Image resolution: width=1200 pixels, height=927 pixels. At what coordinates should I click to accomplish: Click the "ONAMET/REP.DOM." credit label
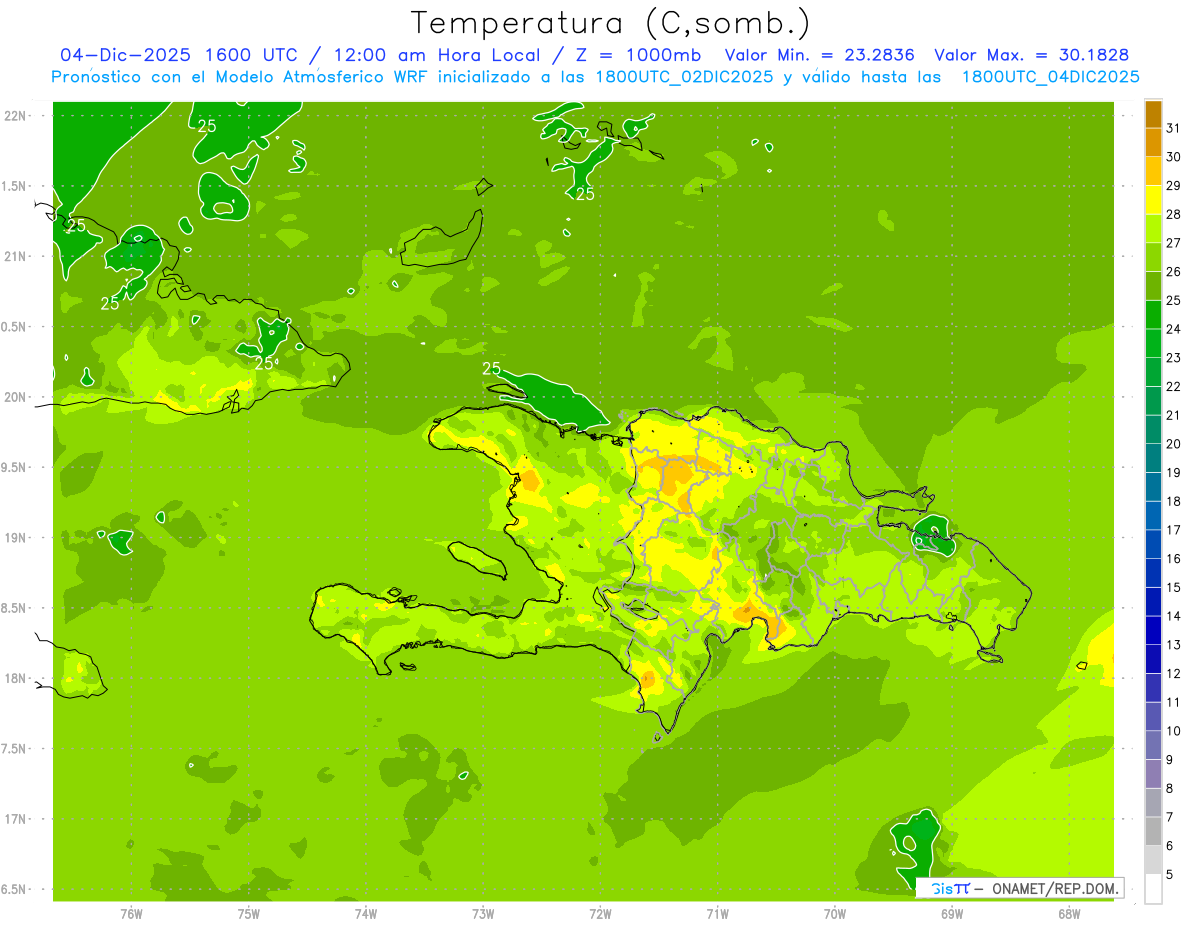(x=1054, y=888)
